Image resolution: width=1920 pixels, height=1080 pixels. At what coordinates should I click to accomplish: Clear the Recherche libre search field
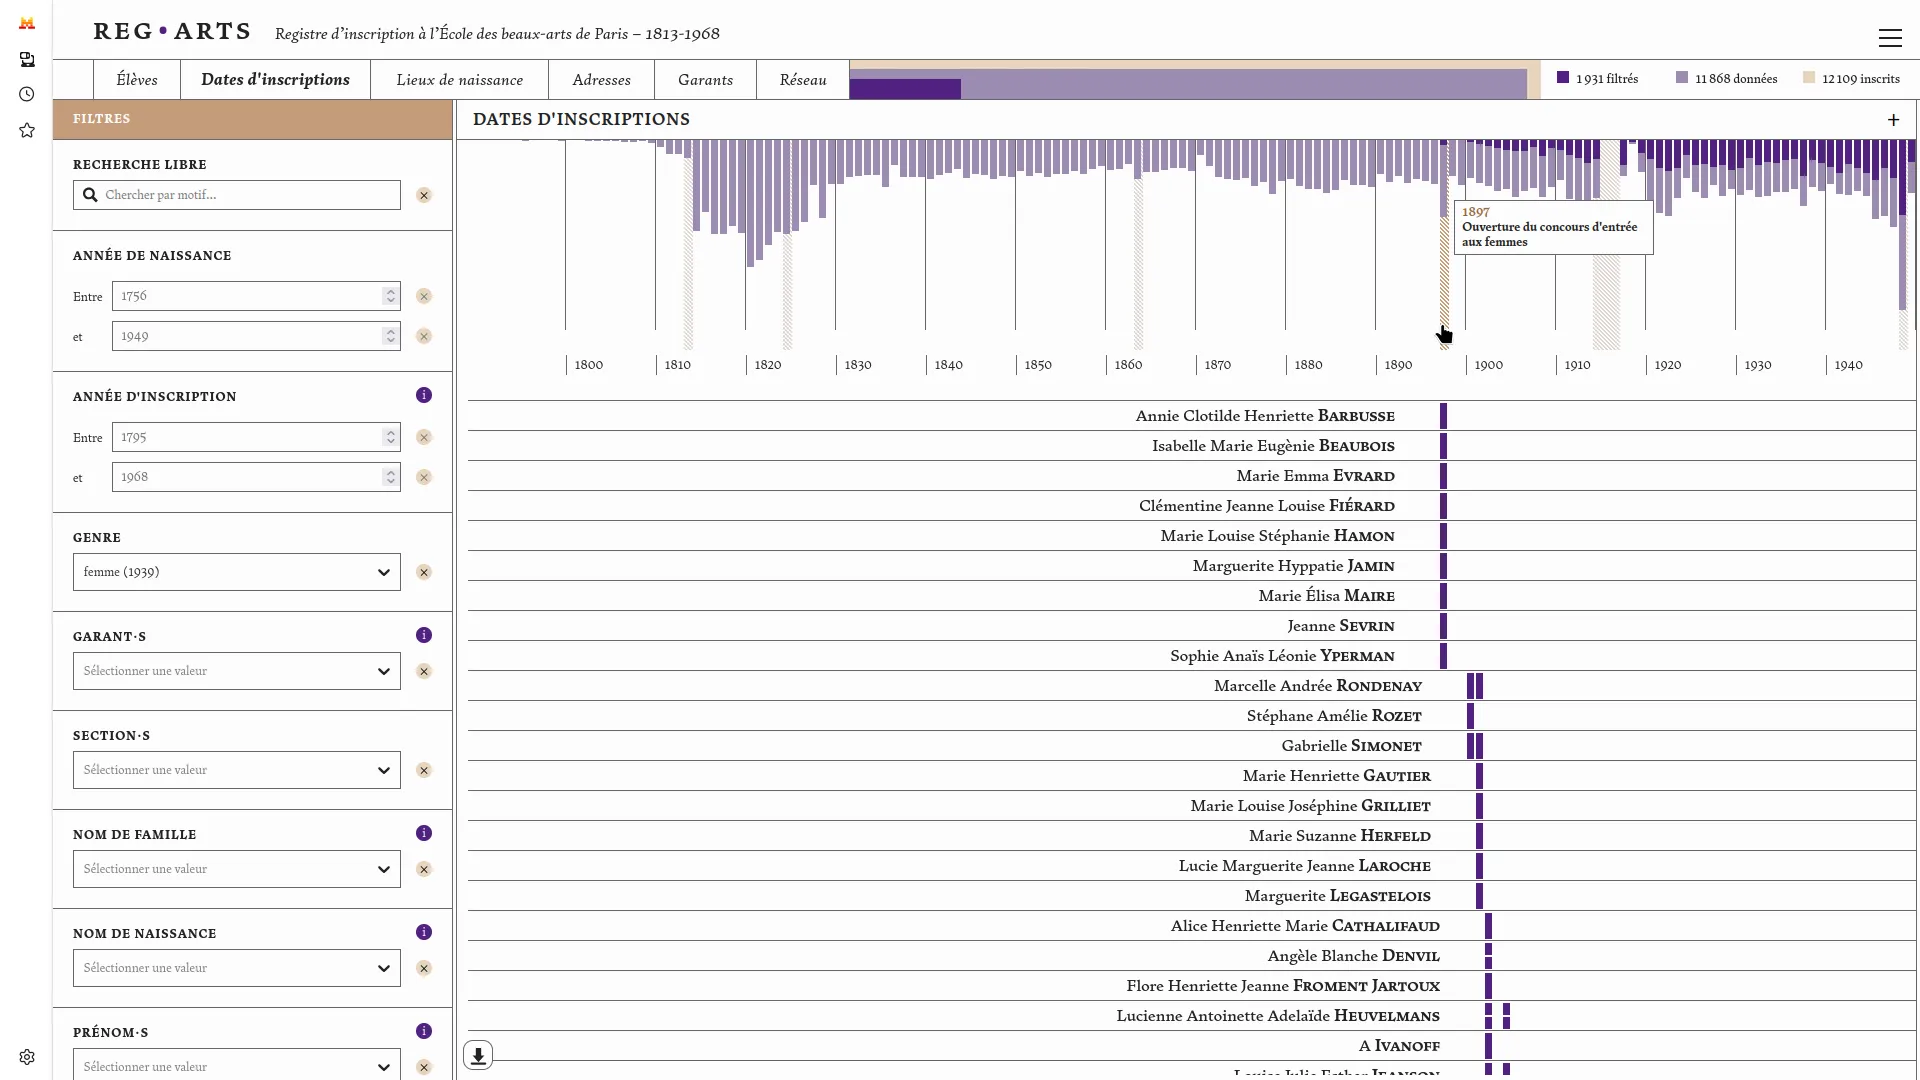tap(424, 195)
